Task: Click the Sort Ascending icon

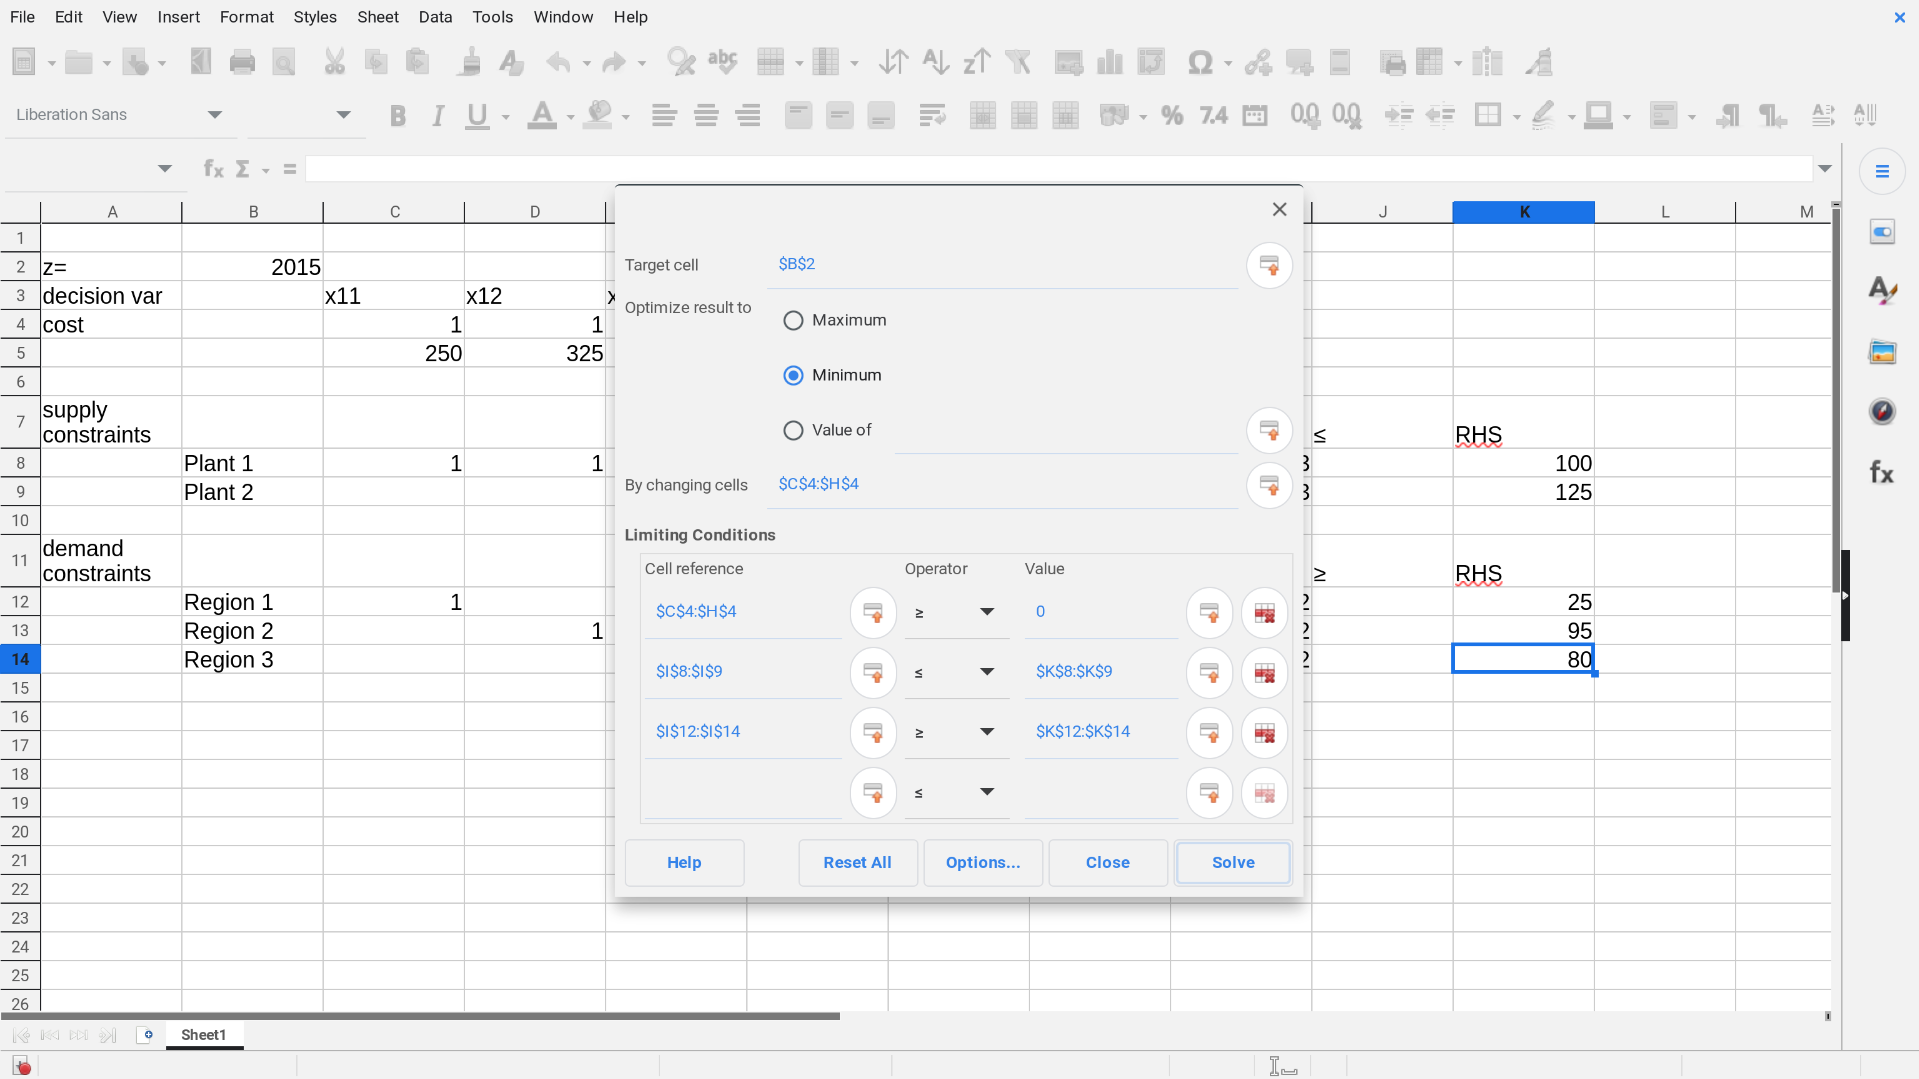Action: (935, 62)
